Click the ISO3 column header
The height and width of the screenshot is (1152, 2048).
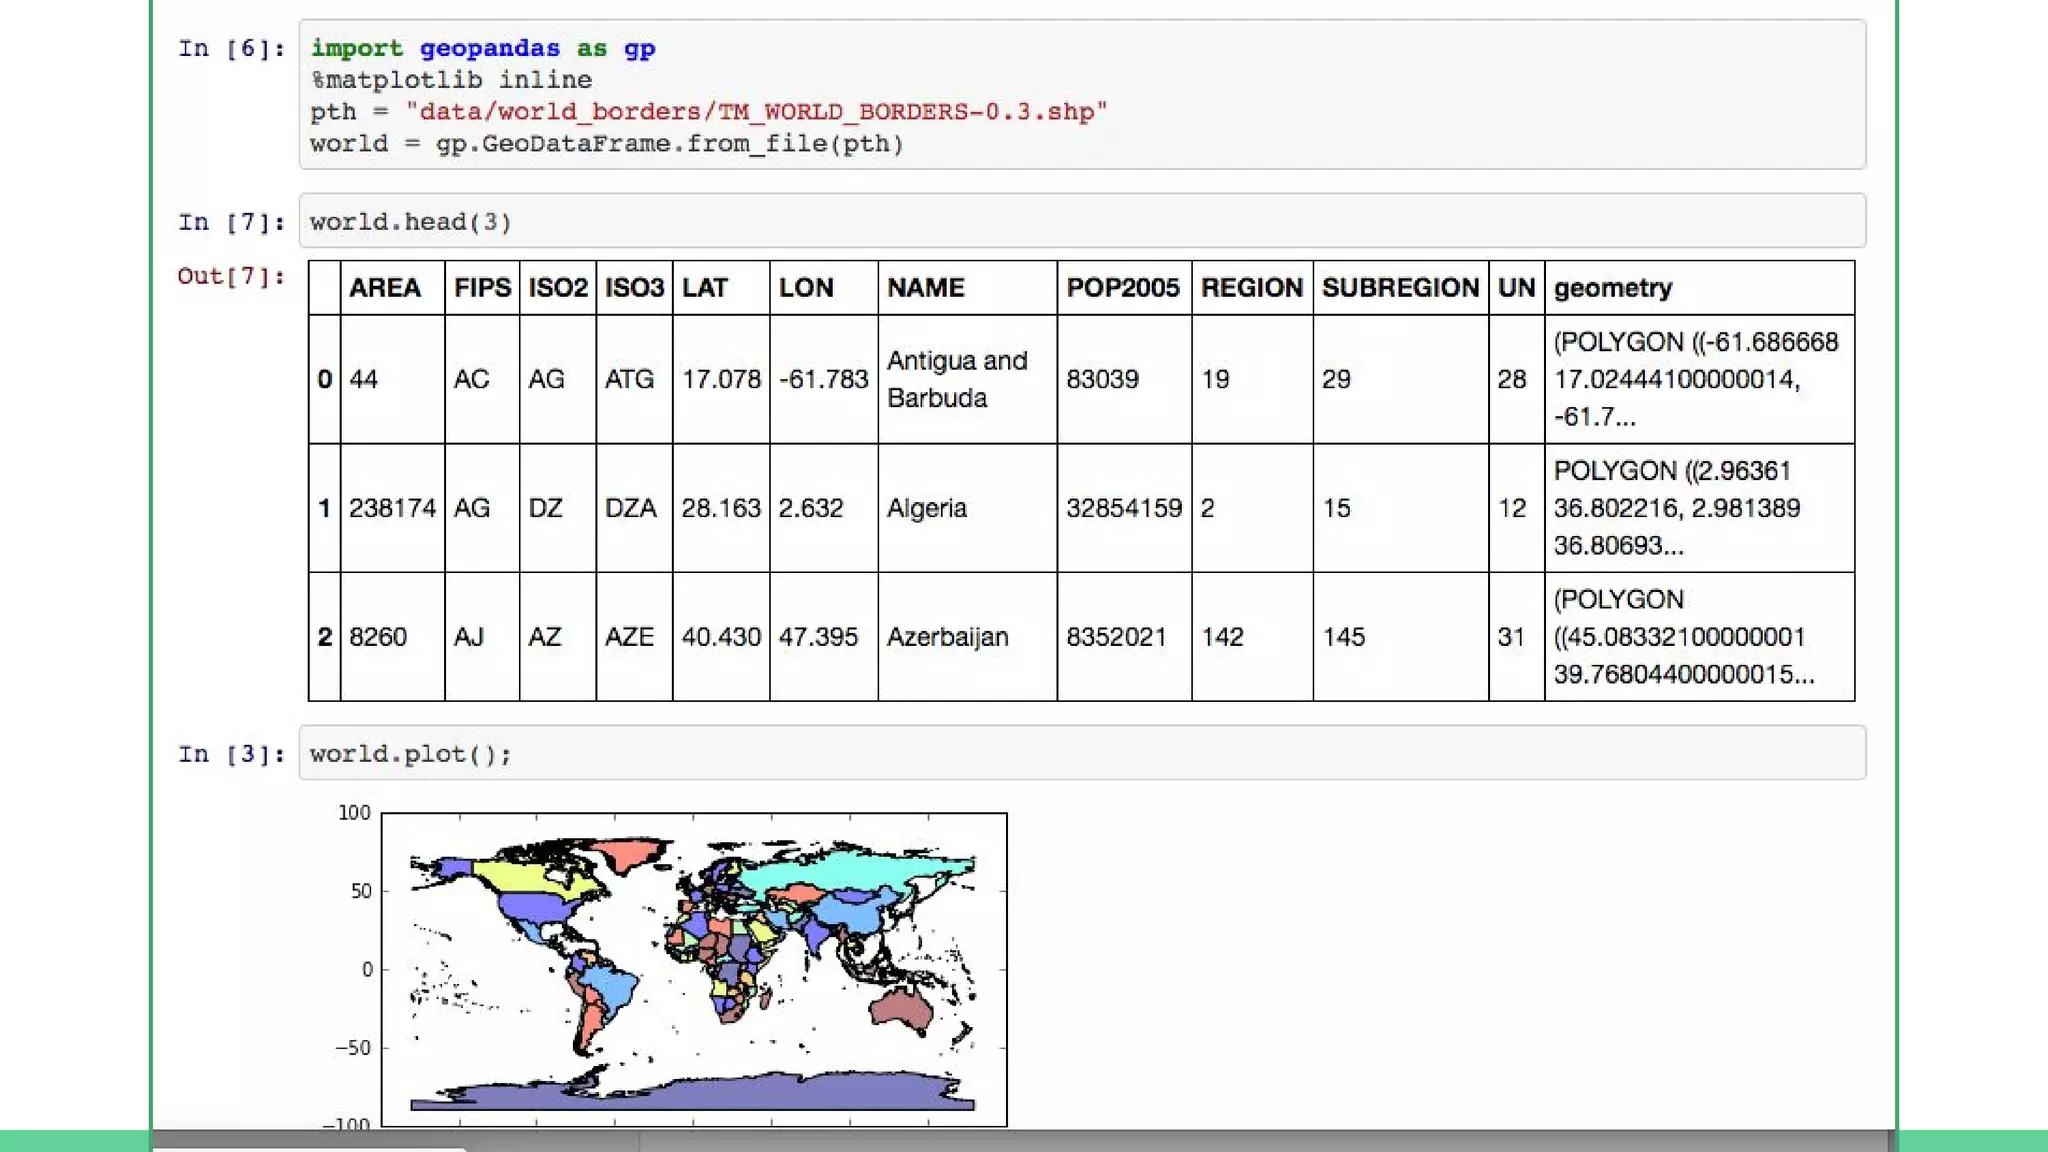[x=634, y=288]
